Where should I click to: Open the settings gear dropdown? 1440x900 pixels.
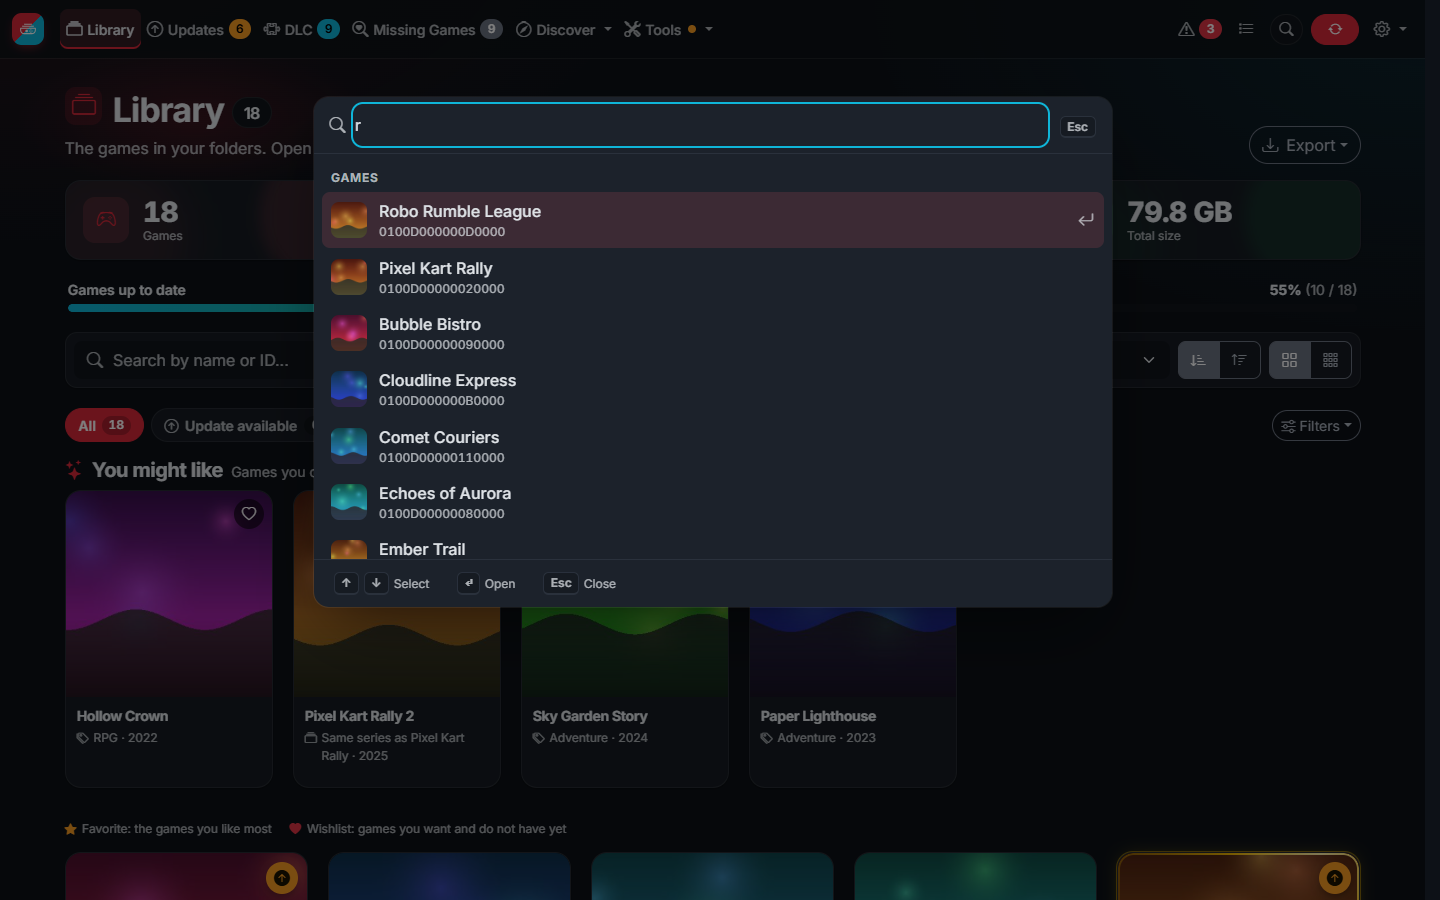(1390, 29)
